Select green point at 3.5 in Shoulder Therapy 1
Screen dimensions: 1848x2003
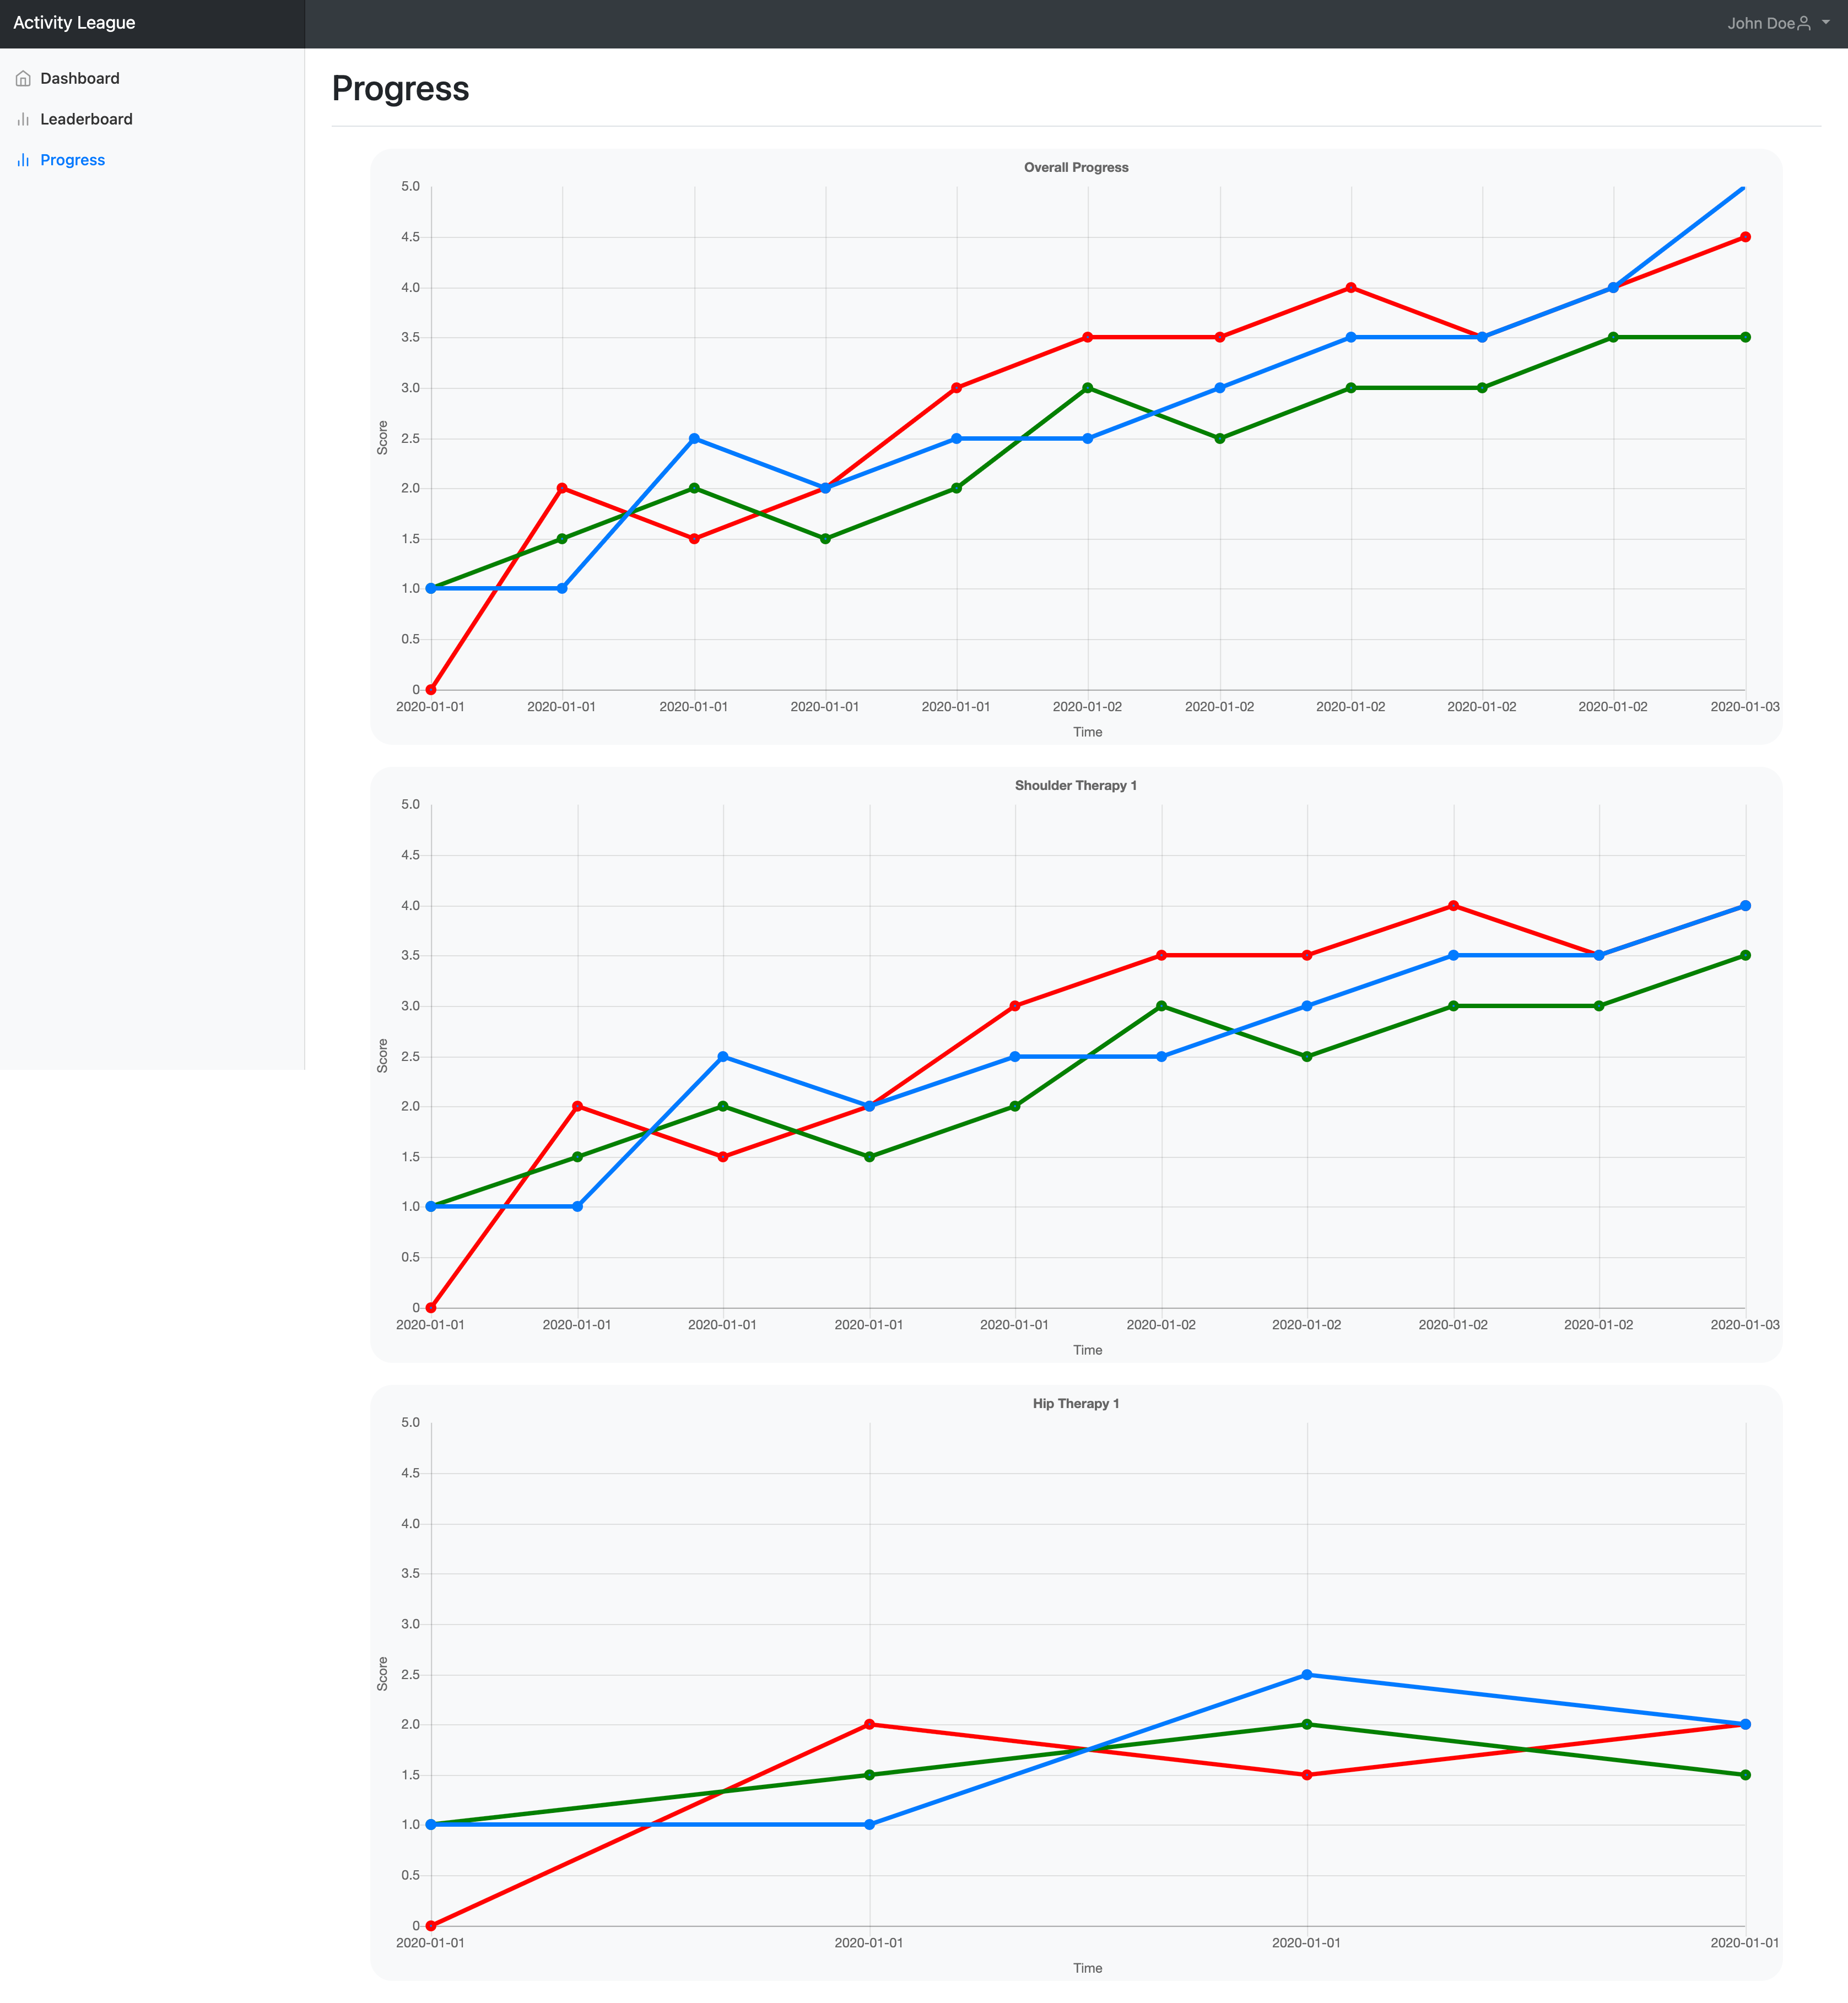click(x=1745, y=956)
